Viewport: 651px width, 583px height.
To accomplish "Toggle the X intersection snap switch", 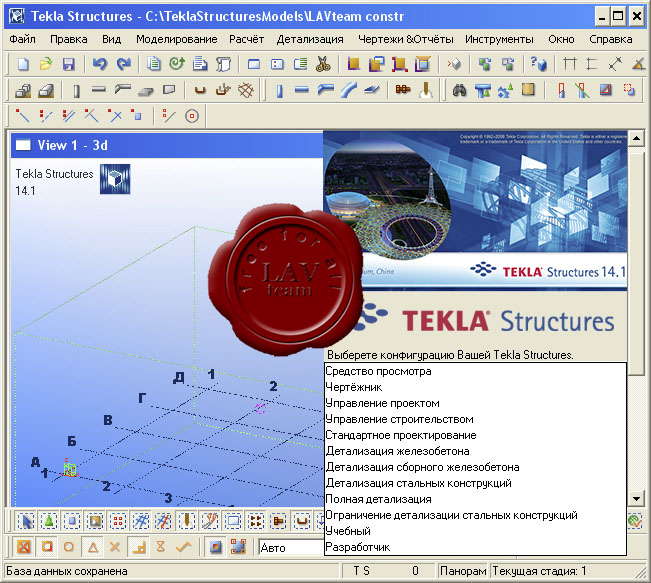I will click(115, 547).
